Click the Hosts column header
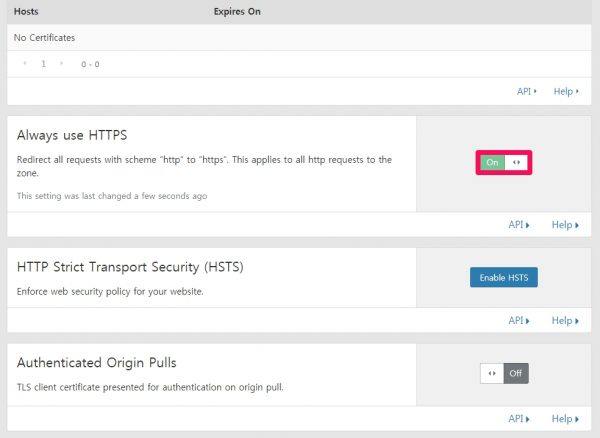 [x=27, y=12]
